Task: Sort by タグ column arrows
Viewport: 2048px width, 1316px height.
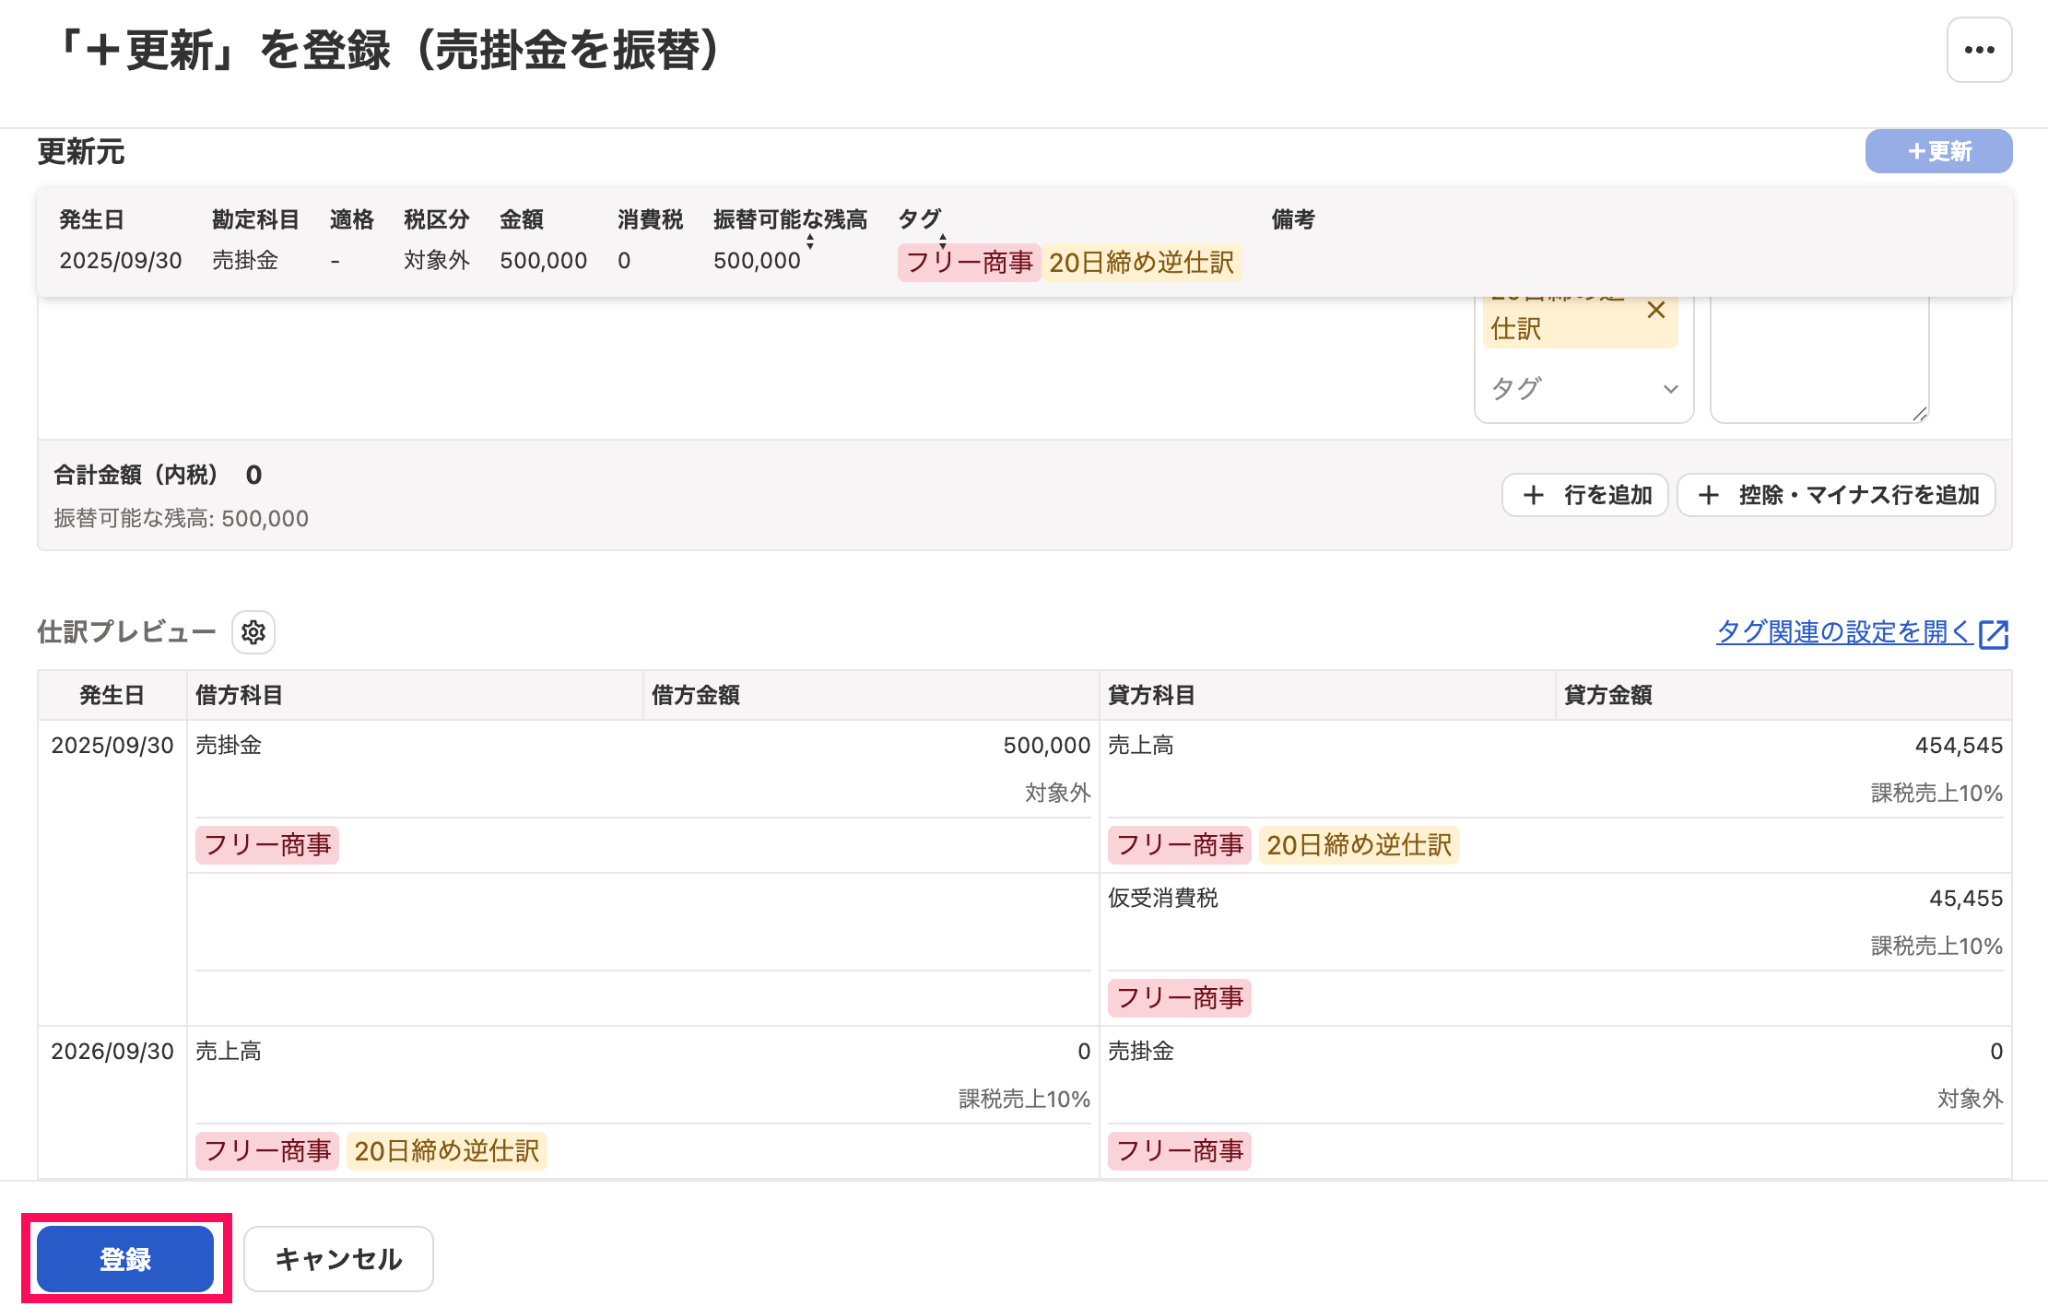Action: tap(942, 241)
